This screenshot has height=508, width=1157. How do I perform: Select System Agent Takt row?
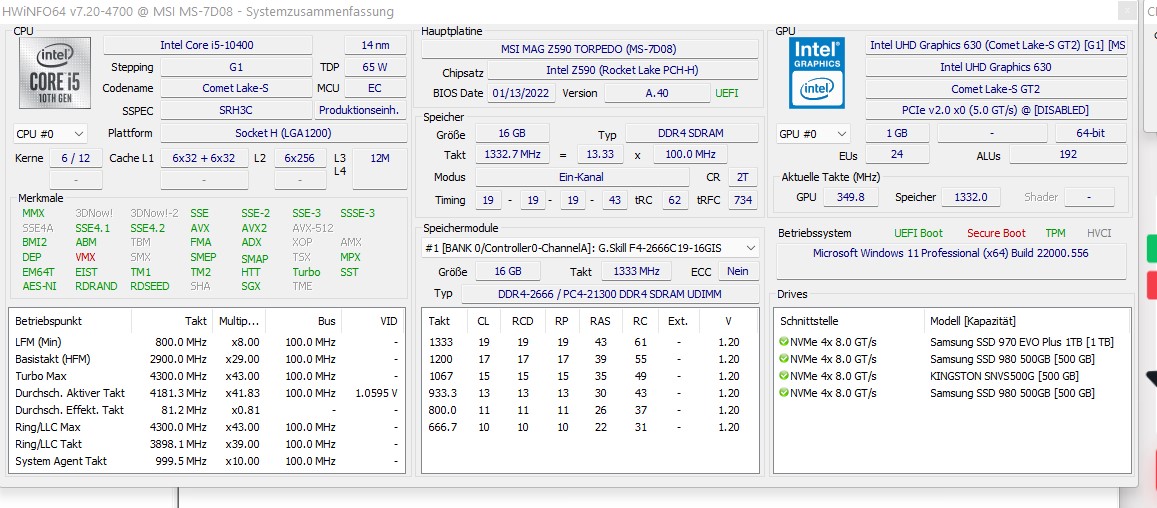click(207, 461)
